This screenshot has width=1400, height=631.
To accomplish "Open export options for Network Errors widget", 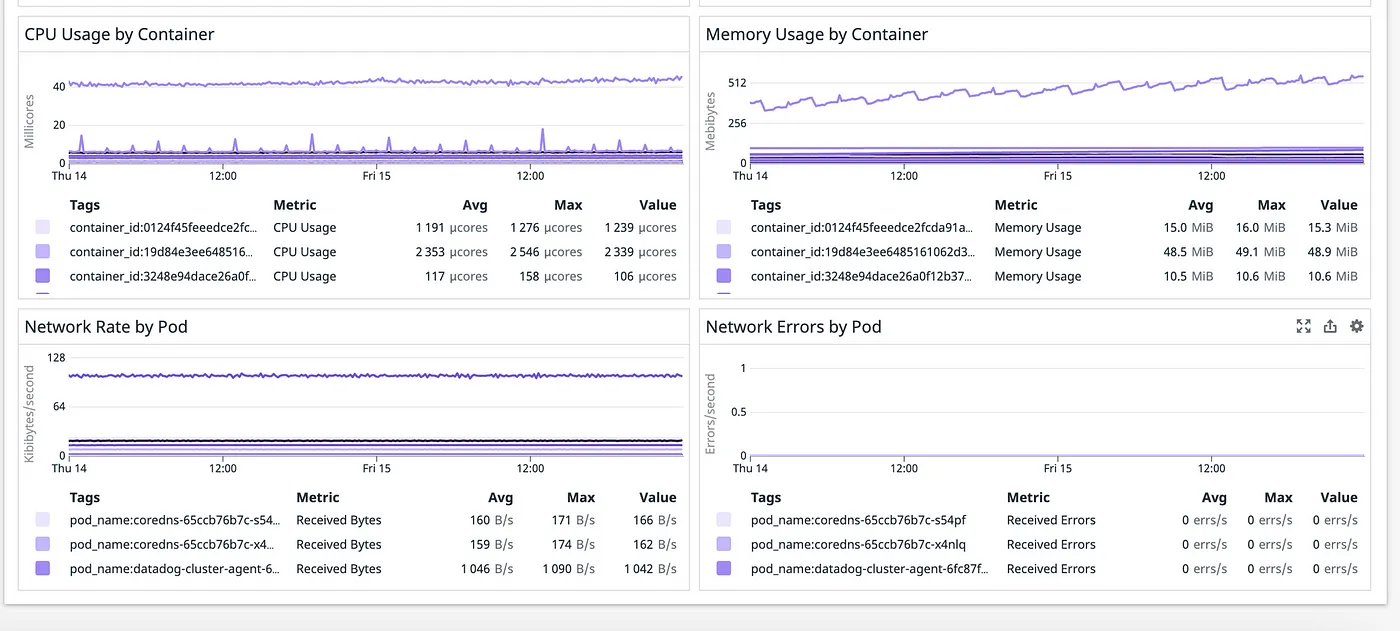I will click(1329, 326).
